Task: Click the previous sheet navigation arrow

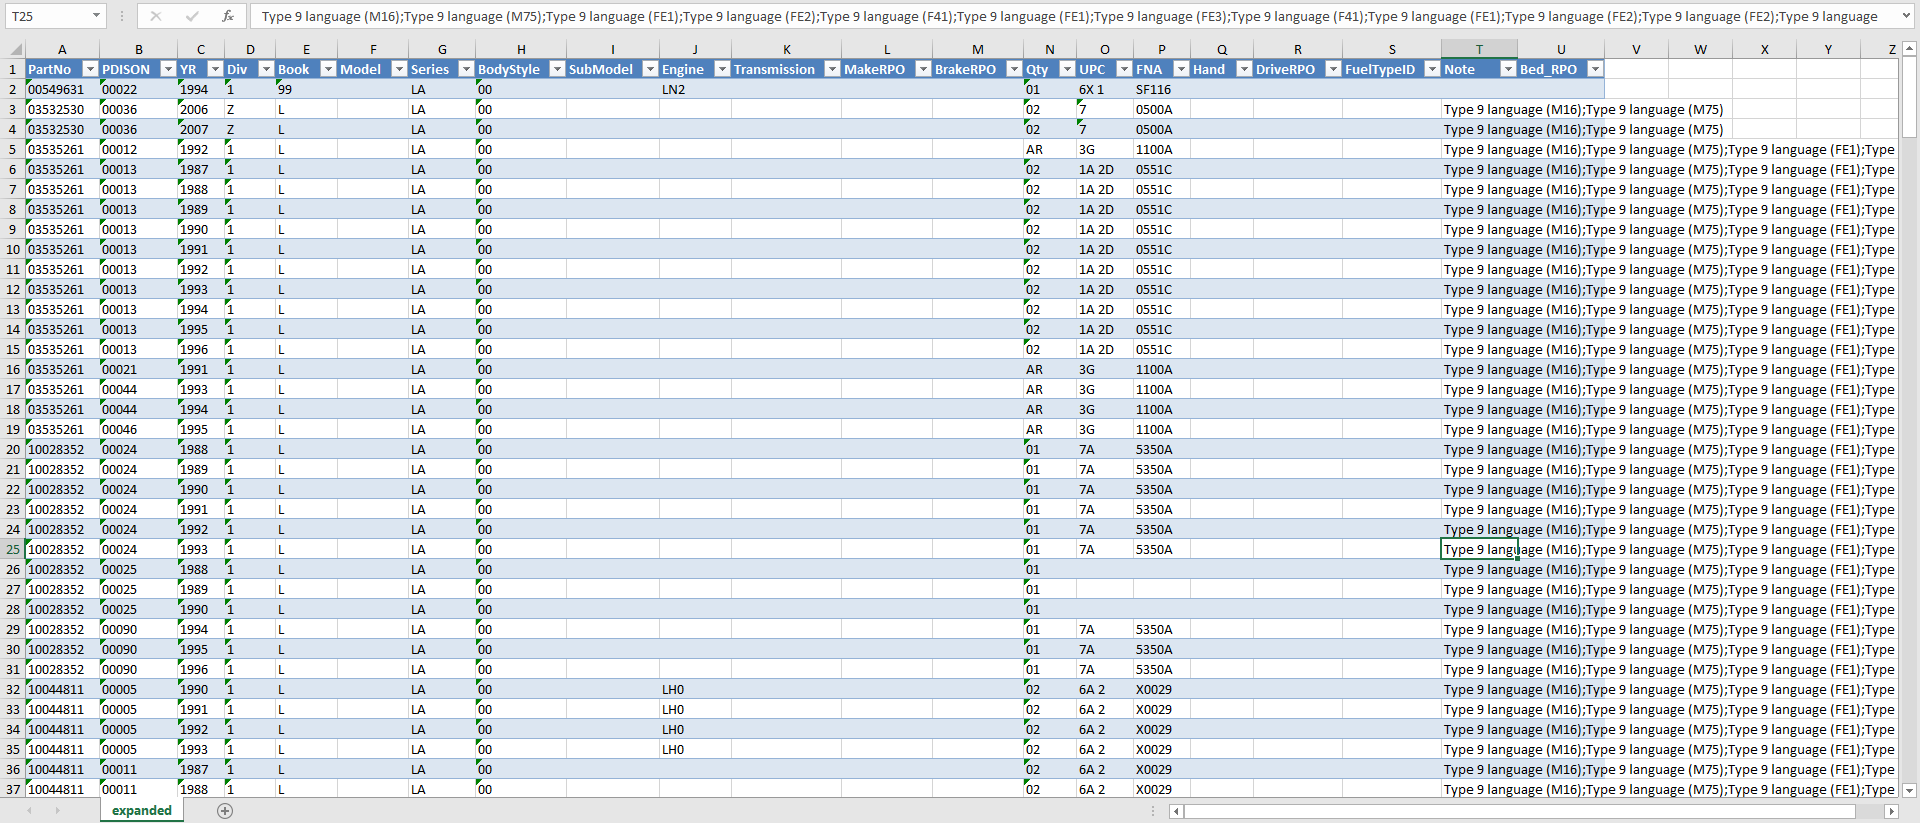Action: point(30,811)
